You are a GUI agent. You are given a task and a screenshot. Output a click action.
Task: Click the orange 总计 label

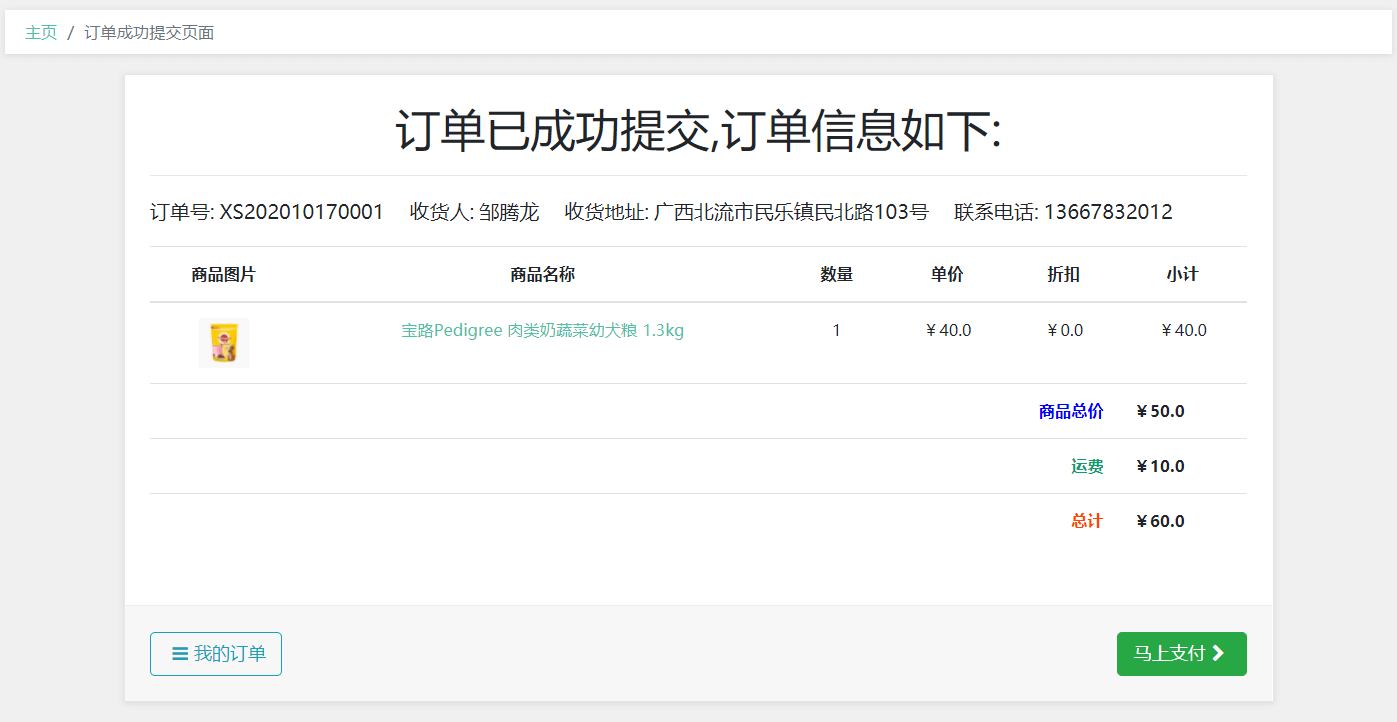1087,521
